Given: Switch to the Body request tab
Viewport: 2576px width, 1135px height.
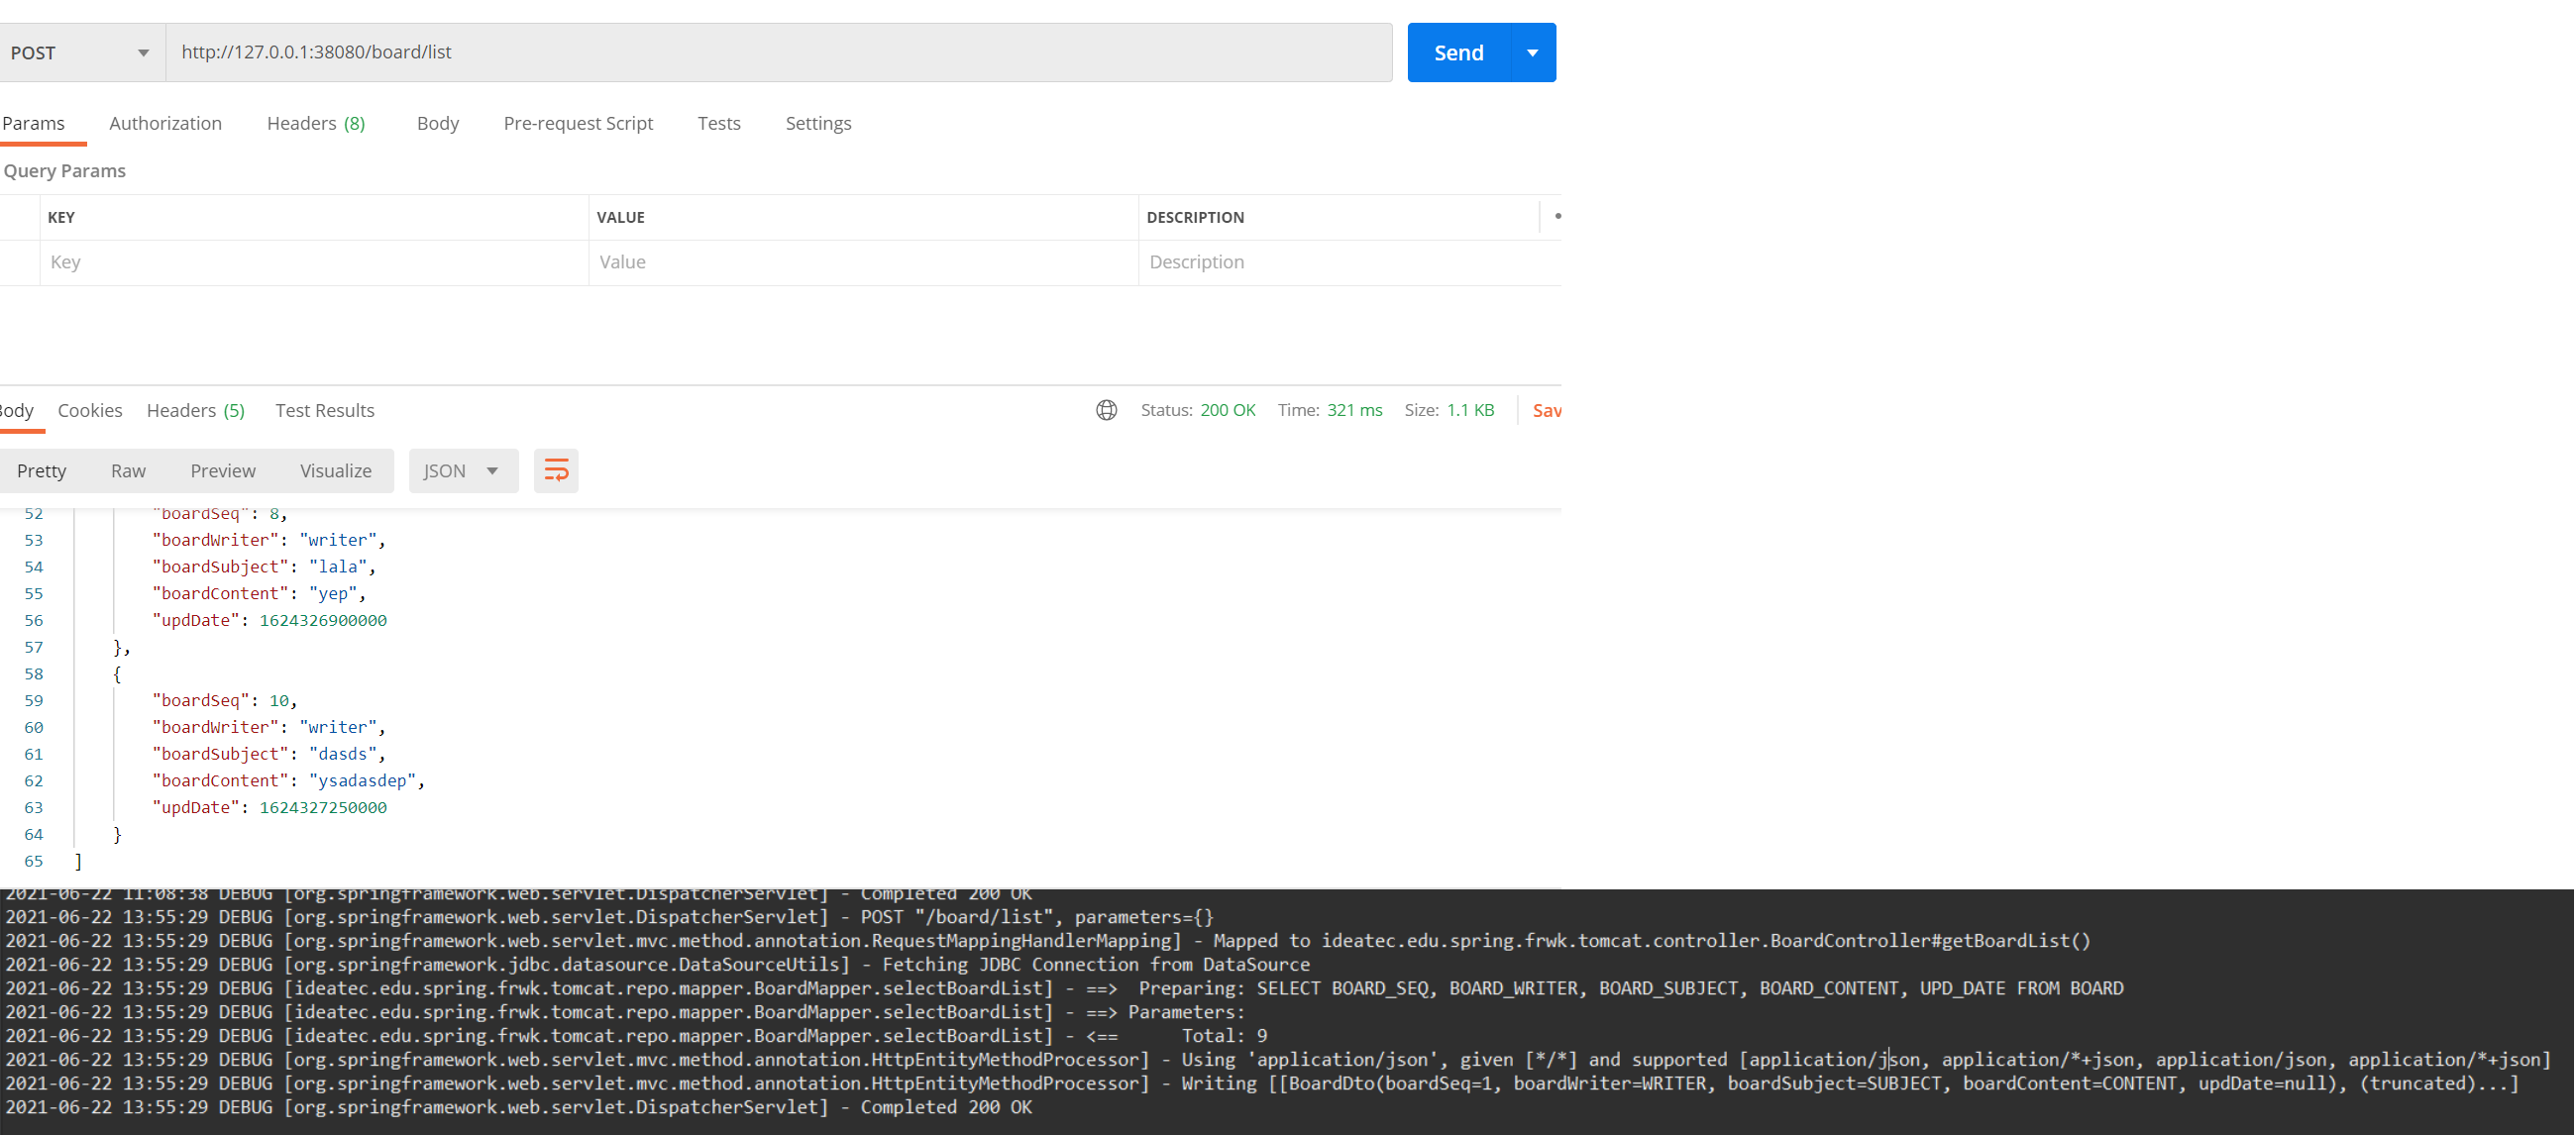Looking at the screenshot, I should coord(435,122).
